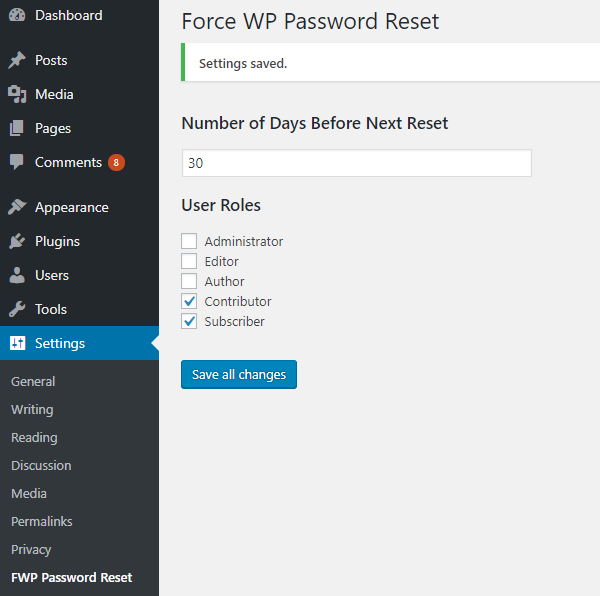The height and width of the screenshot is (596, 600).
Task: Open the Plugins menu
Action: (79, 241)
